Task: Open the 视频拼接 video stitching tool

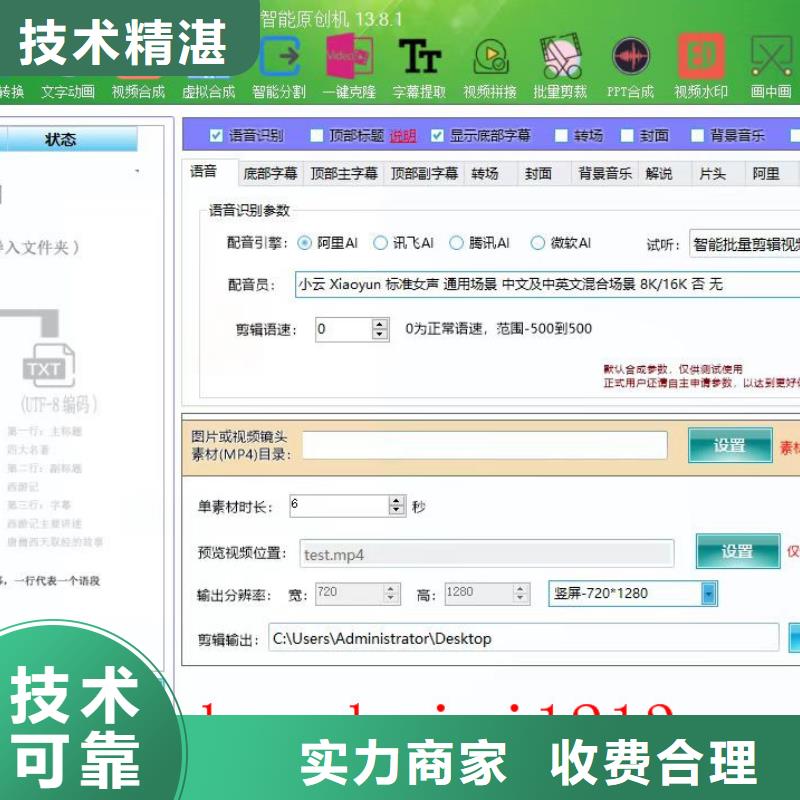Action: pyautogui.click(x=489, y=66)
